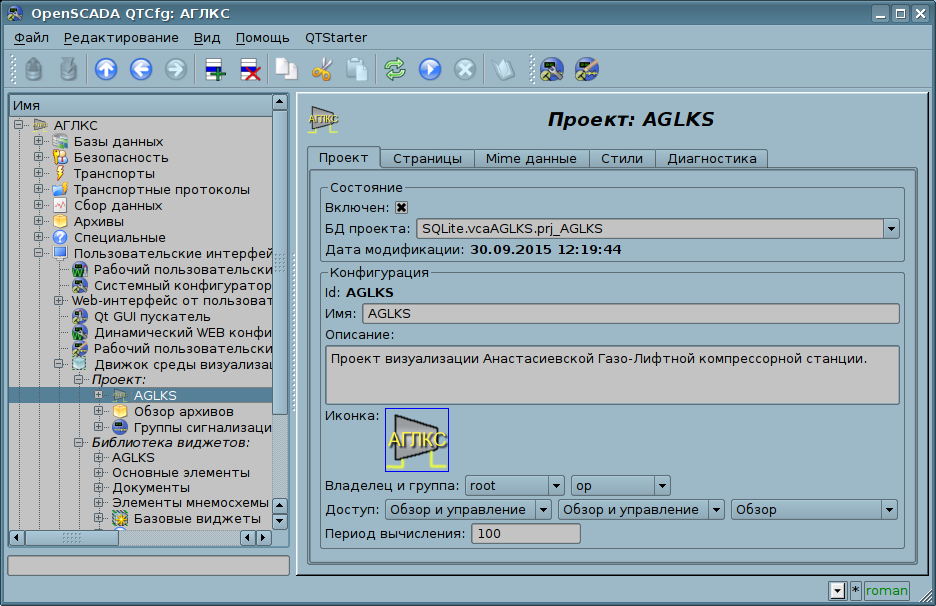
Task: Open the АГЛКС project icon thumbnail
Action: coord(417,440)
